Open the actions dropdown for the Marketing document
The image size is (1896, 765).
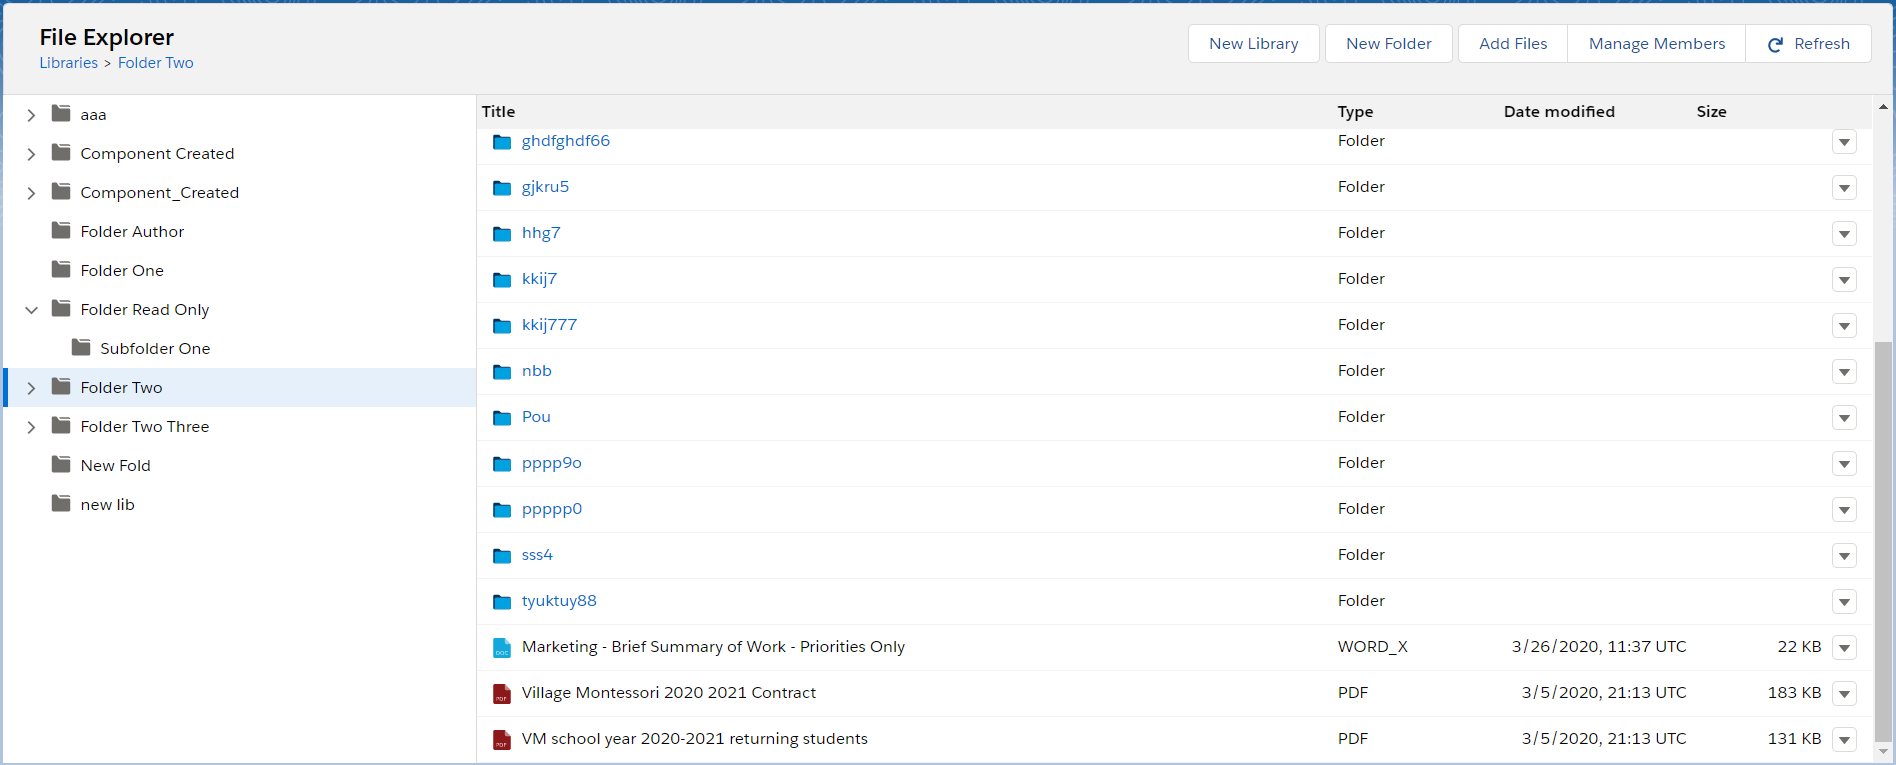1844,648
